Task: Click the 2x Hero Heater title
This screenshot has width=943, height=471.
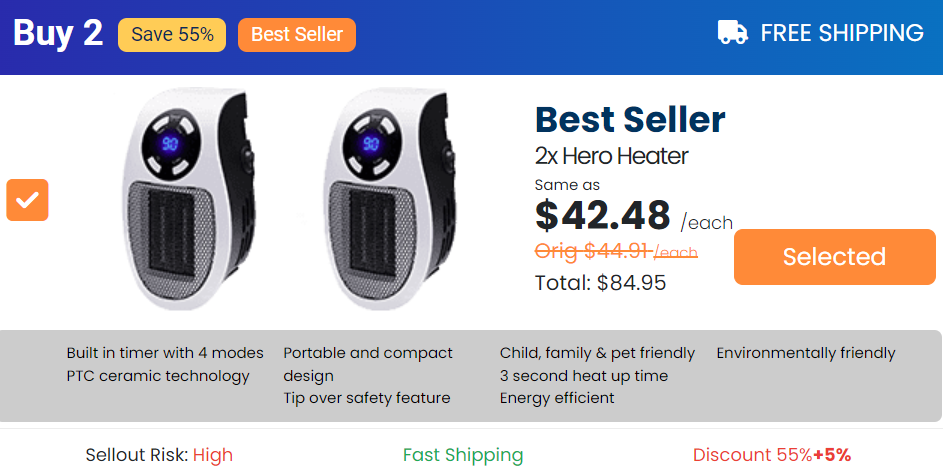Action: [612, 156]
